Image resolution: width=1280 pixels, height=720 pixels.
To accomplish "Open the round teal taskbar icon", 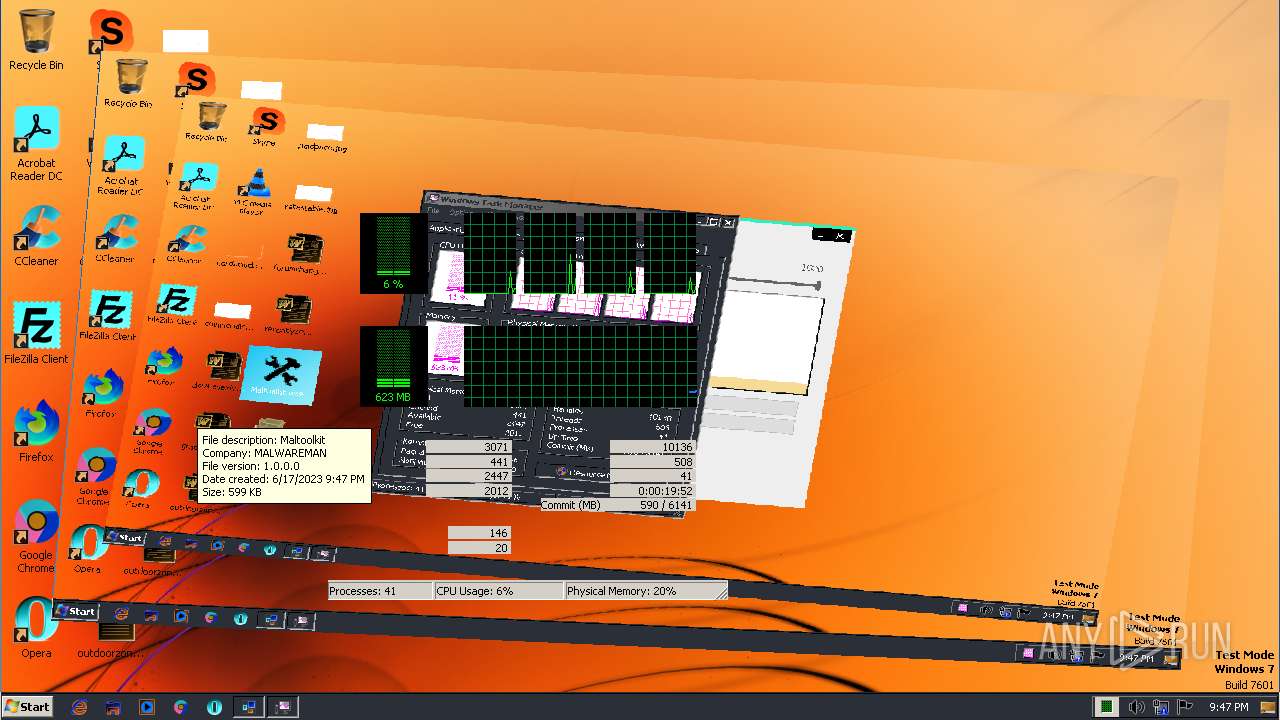I will pos(214,707).
